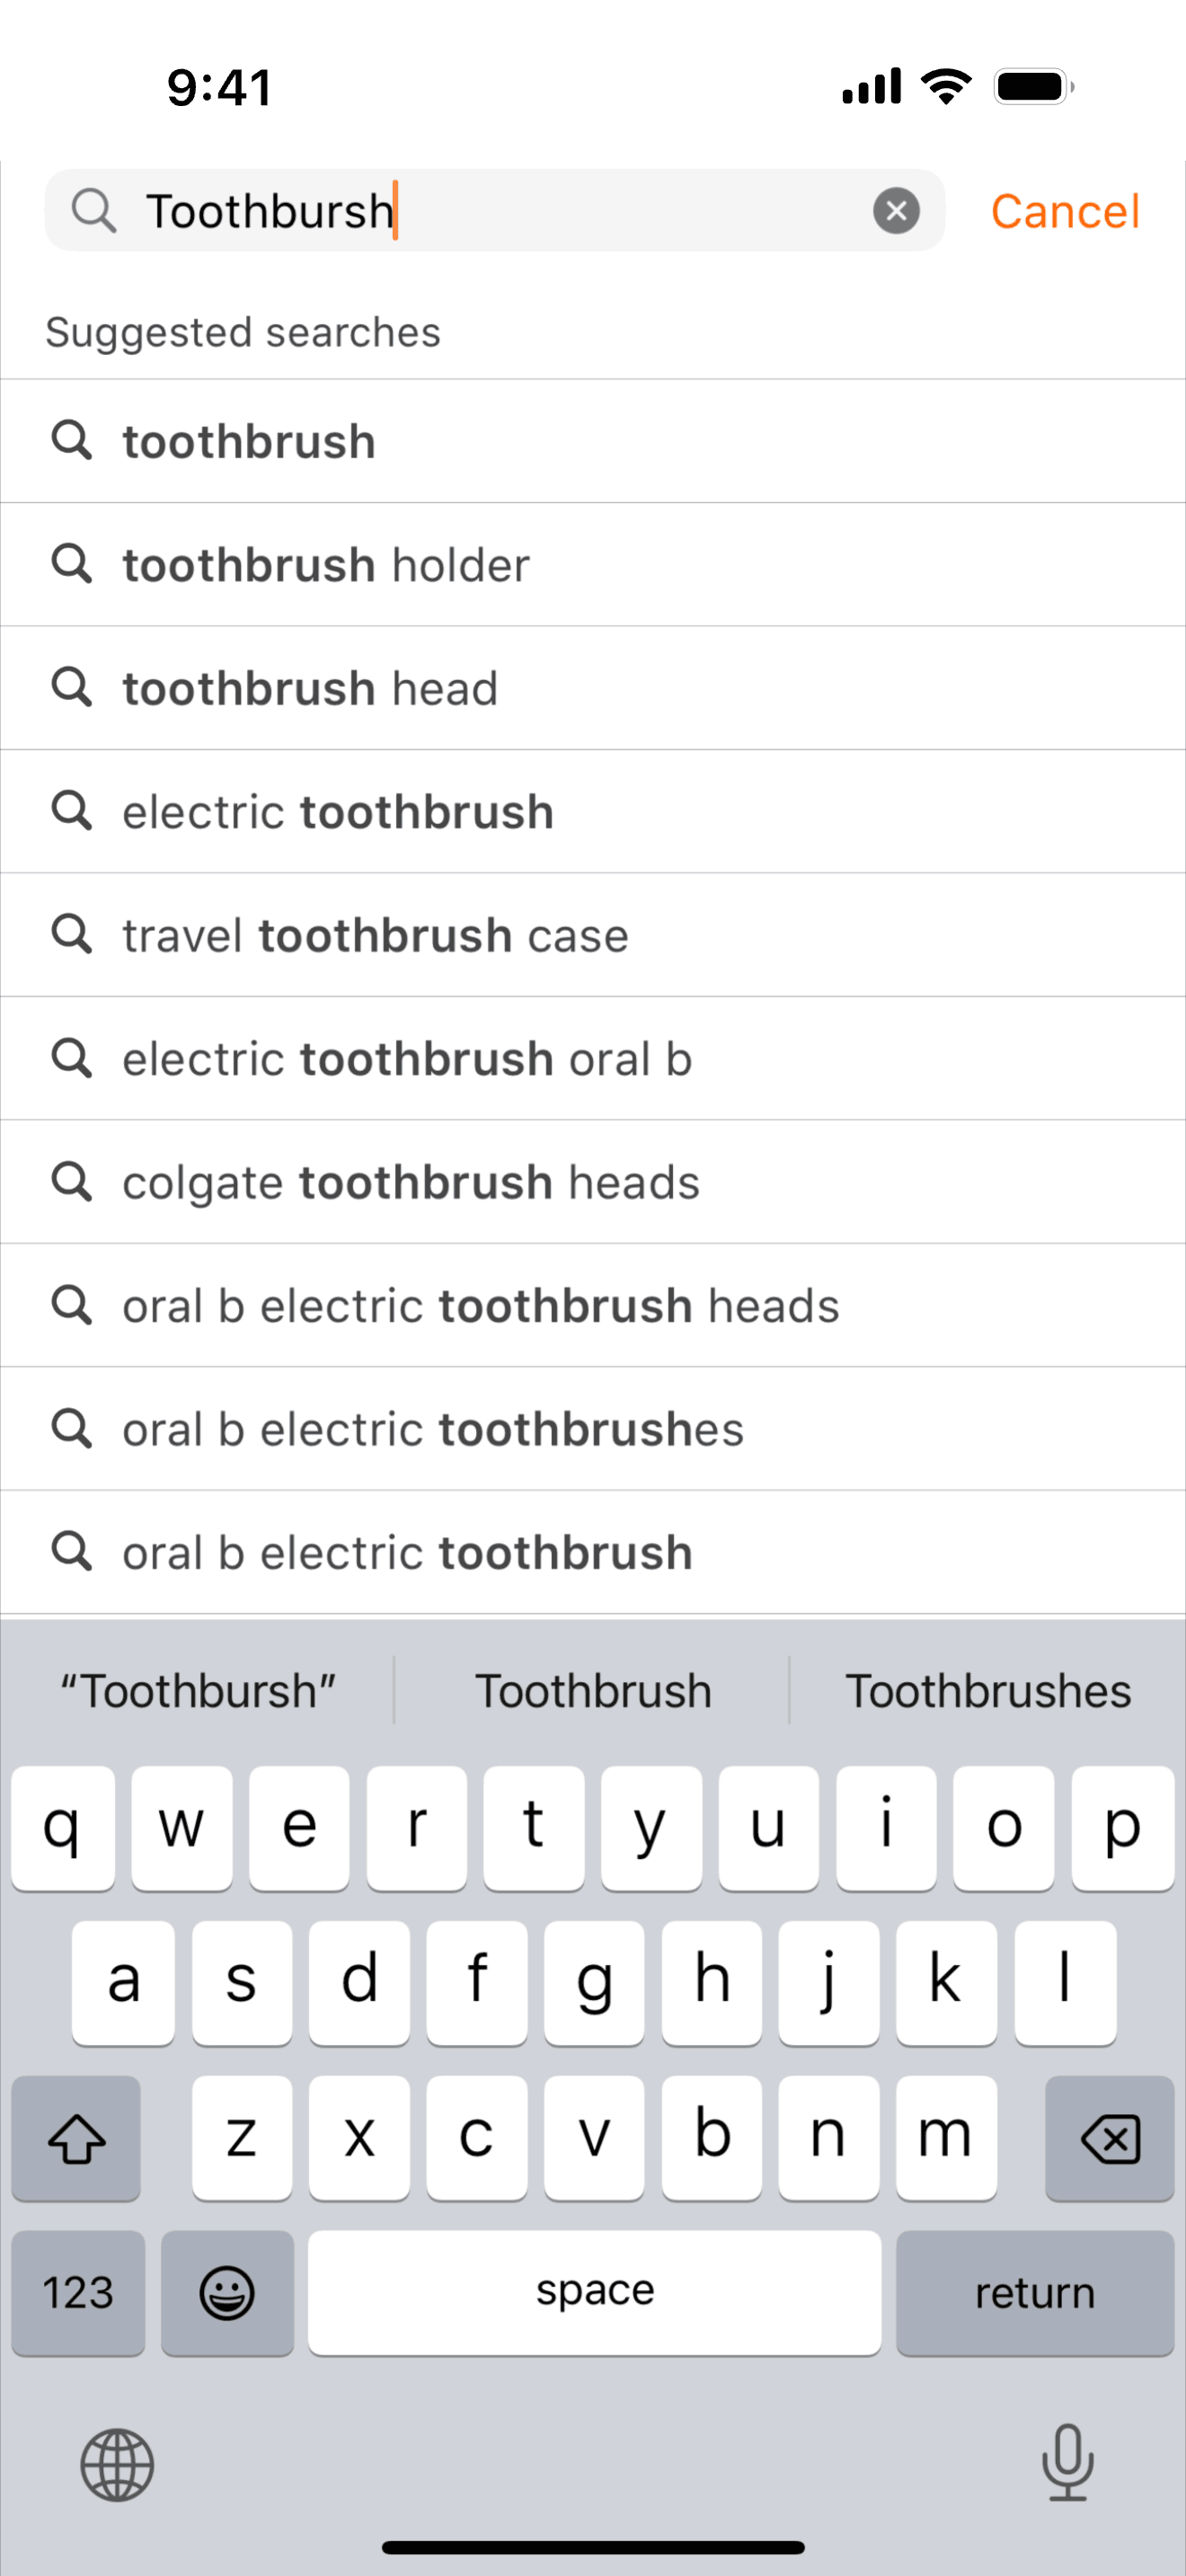Select the 'toothbrush holder' suggestion

click(593, 565)
